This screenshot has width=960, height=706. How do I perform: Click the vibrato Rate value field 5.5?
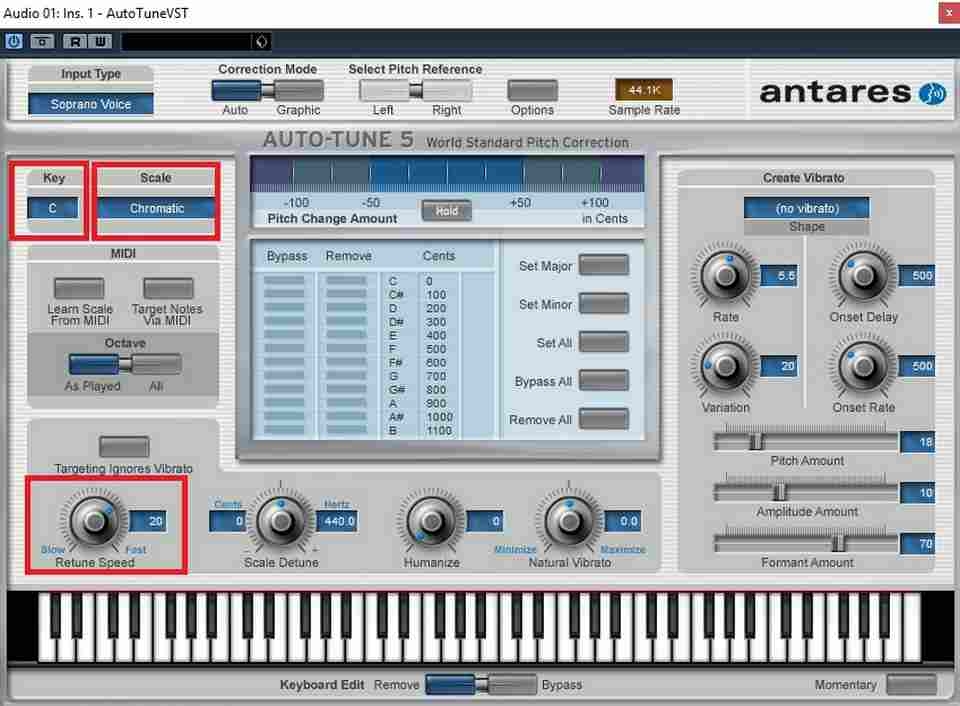[779, 276]
